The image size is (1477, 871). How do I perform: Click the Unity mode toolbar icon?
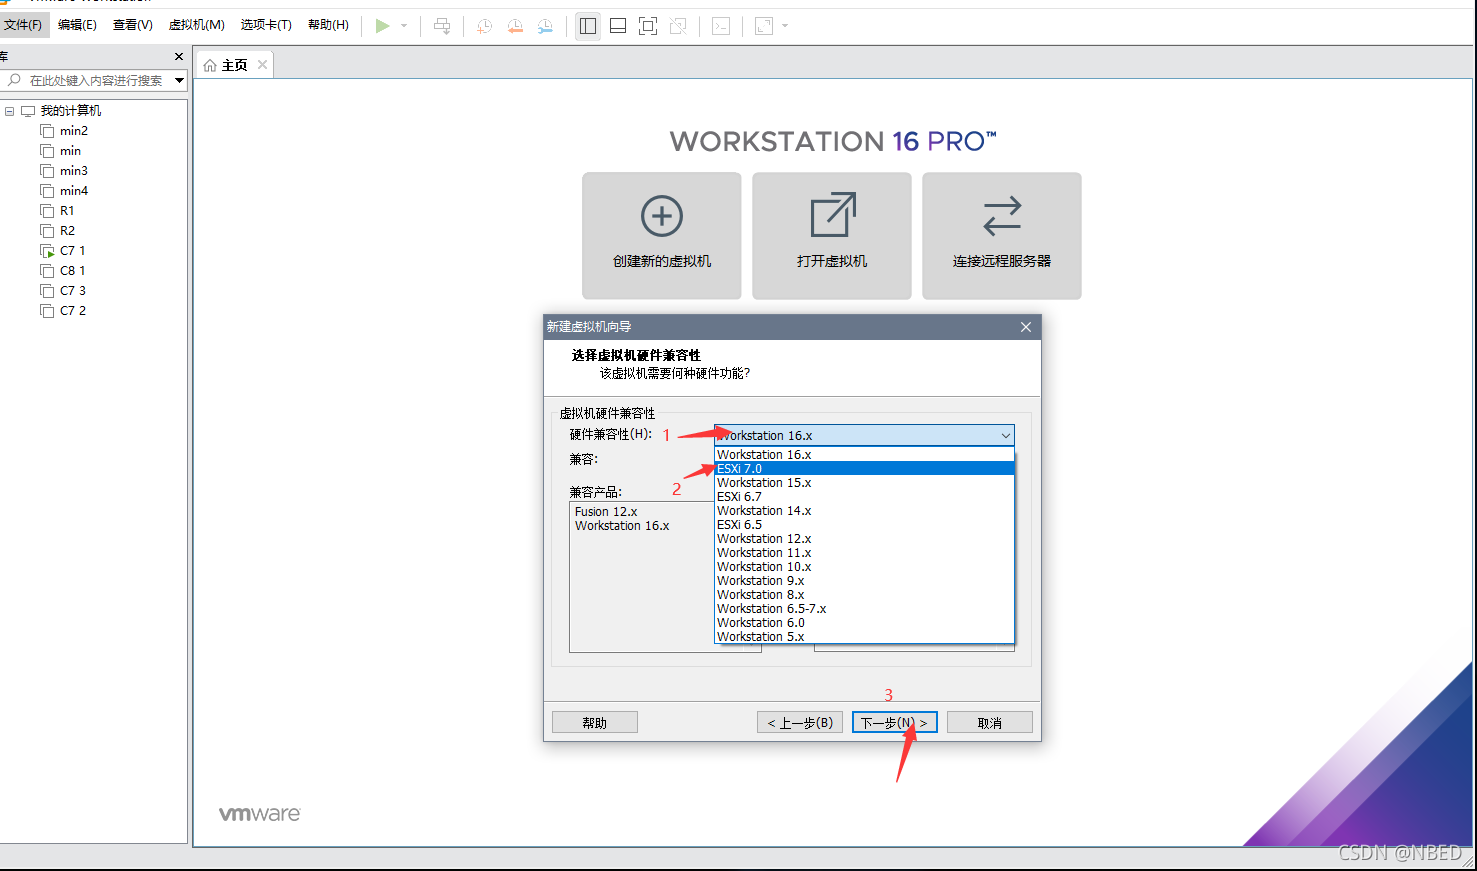[x=678, y=26]
